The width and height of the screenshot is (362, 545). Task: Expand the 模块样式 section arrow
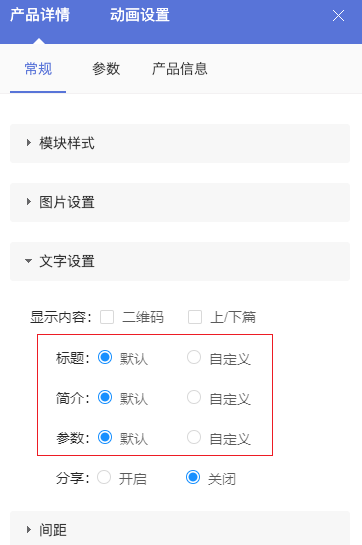pos(29,143)
